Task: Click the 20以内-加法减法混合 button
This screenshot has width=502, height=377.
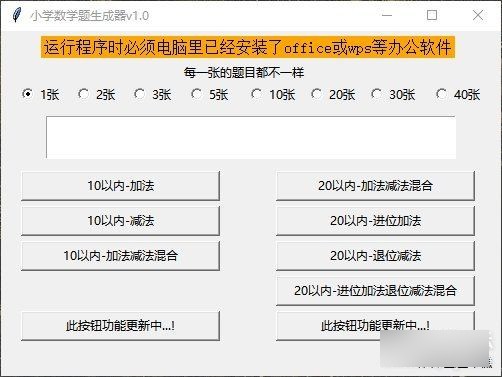Action: click(375, 186)
